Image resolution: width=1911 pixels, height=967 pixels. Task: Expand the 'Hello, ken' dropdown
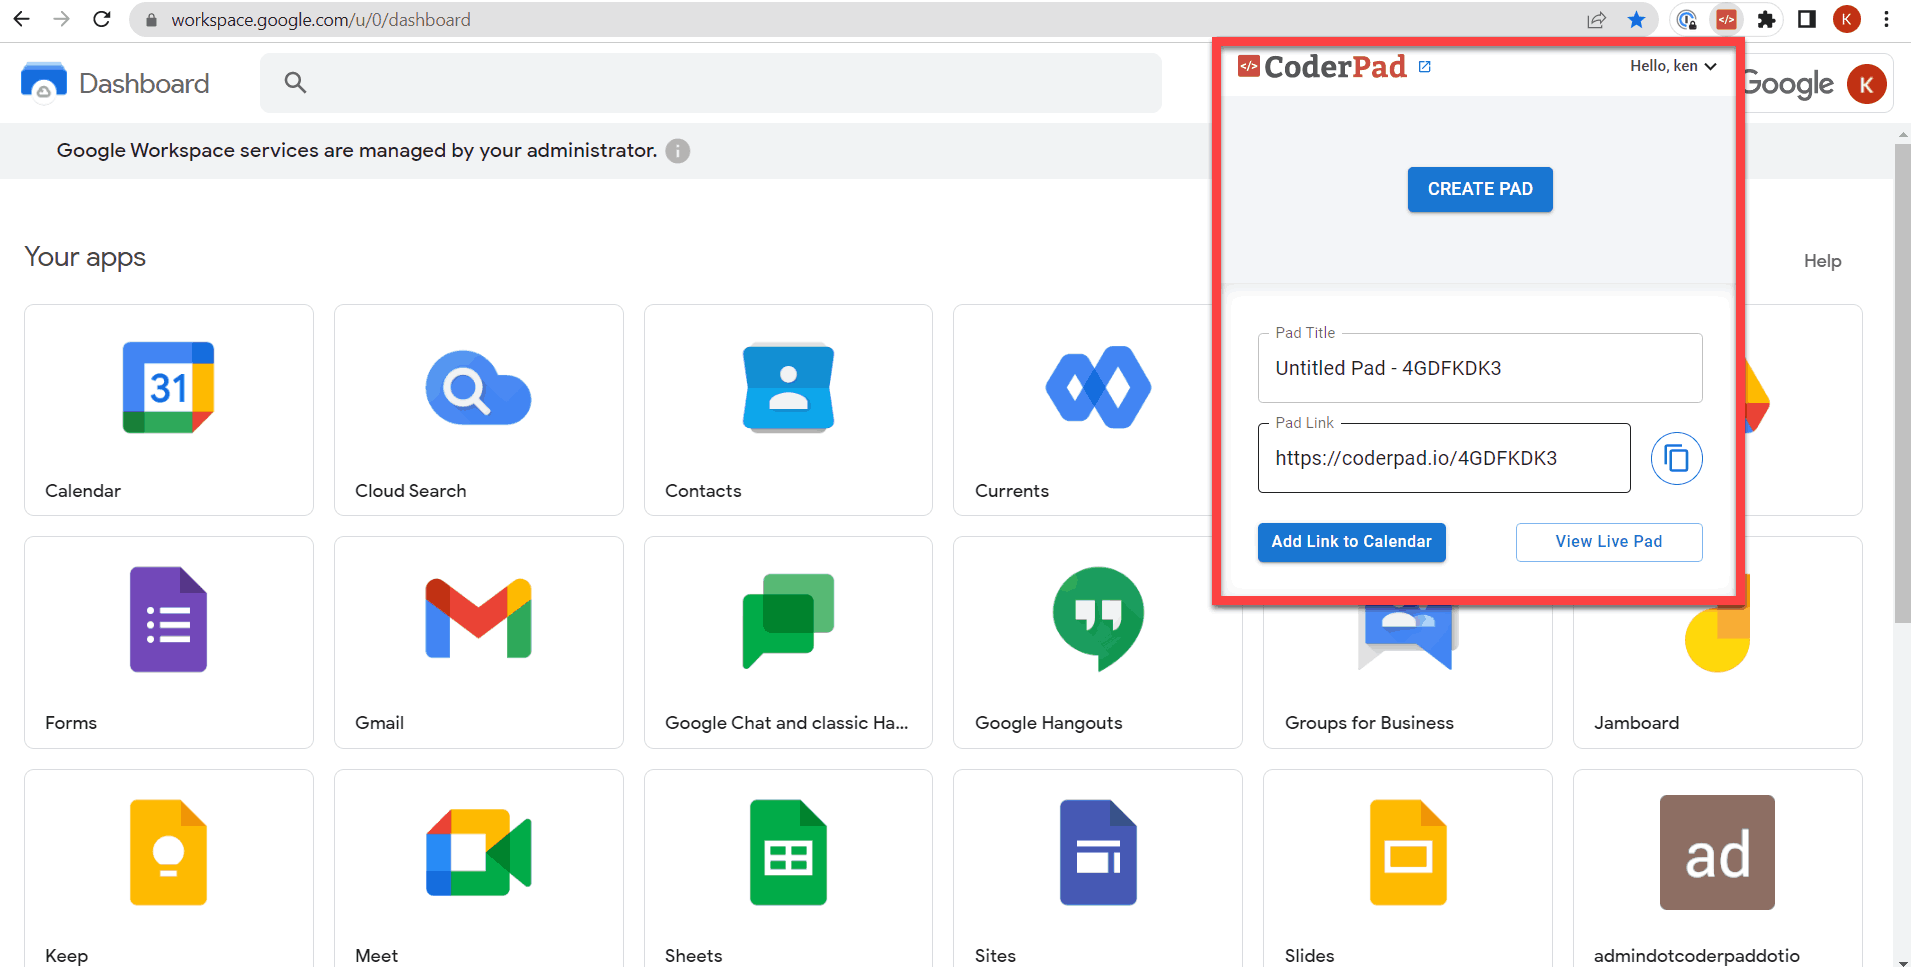pyautogui.click(x=1672, y=66)
